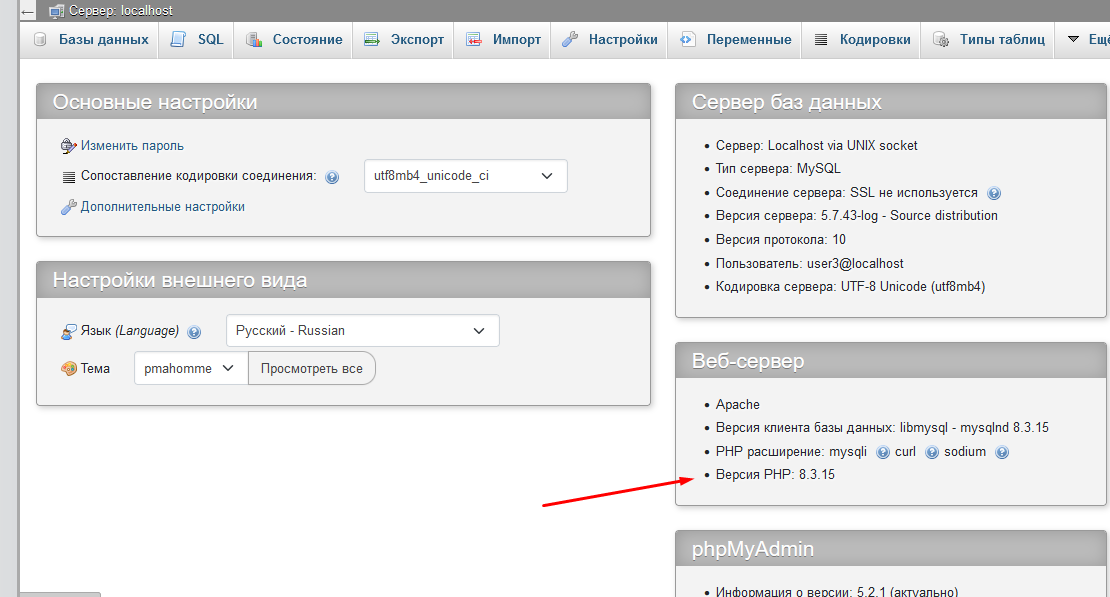
Task: Open the Дополнительные настройки link
Action: tap(162, 207)
